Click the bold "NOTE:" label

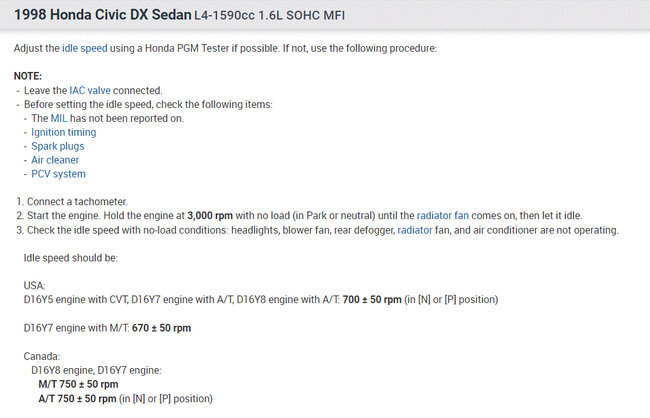29,76
